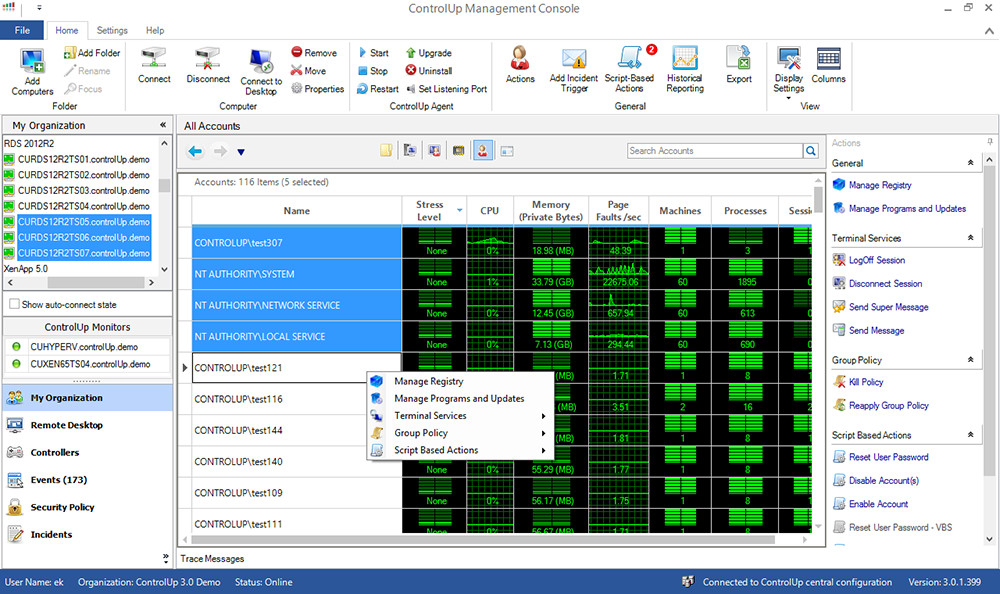
Task: Open computer Properties
Action: (318, 89)
